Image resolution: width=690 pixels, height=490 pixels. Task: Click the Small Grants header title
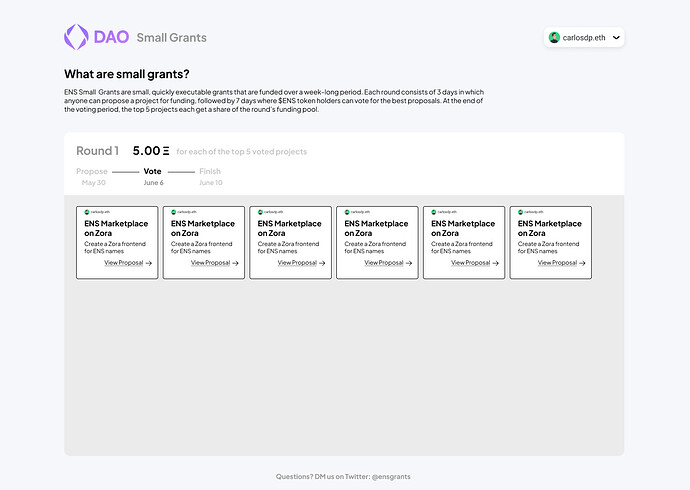click(x=172, y=38)
